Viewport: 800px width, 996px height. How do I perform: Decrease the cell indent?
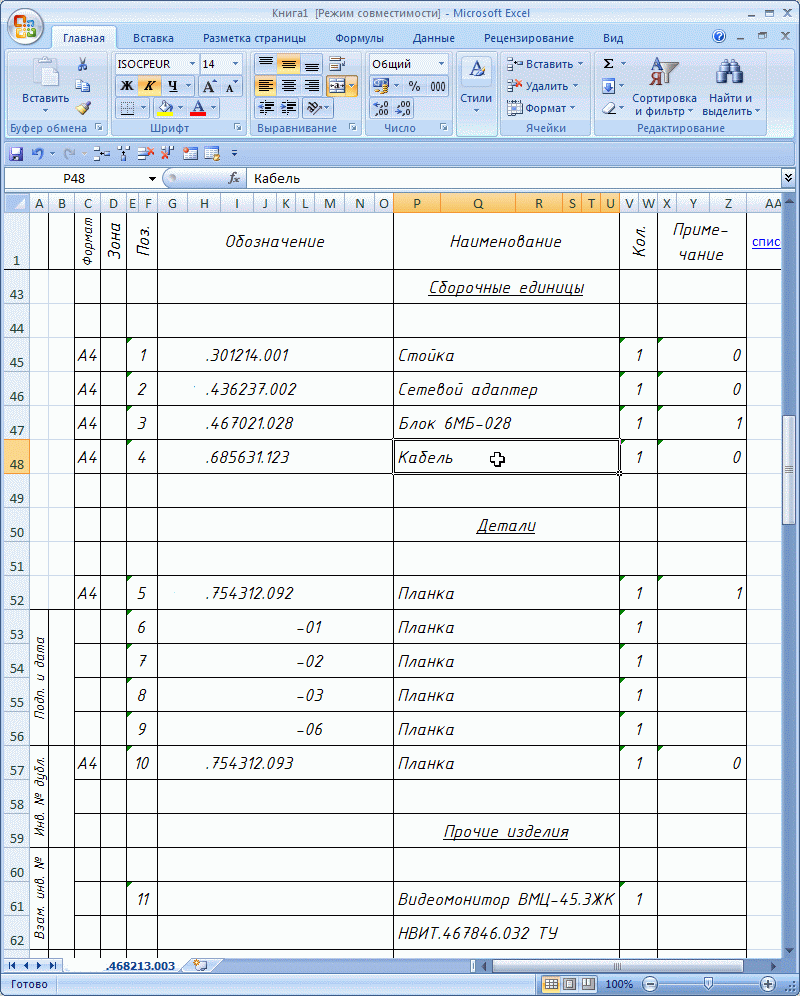tap(266, 107)
